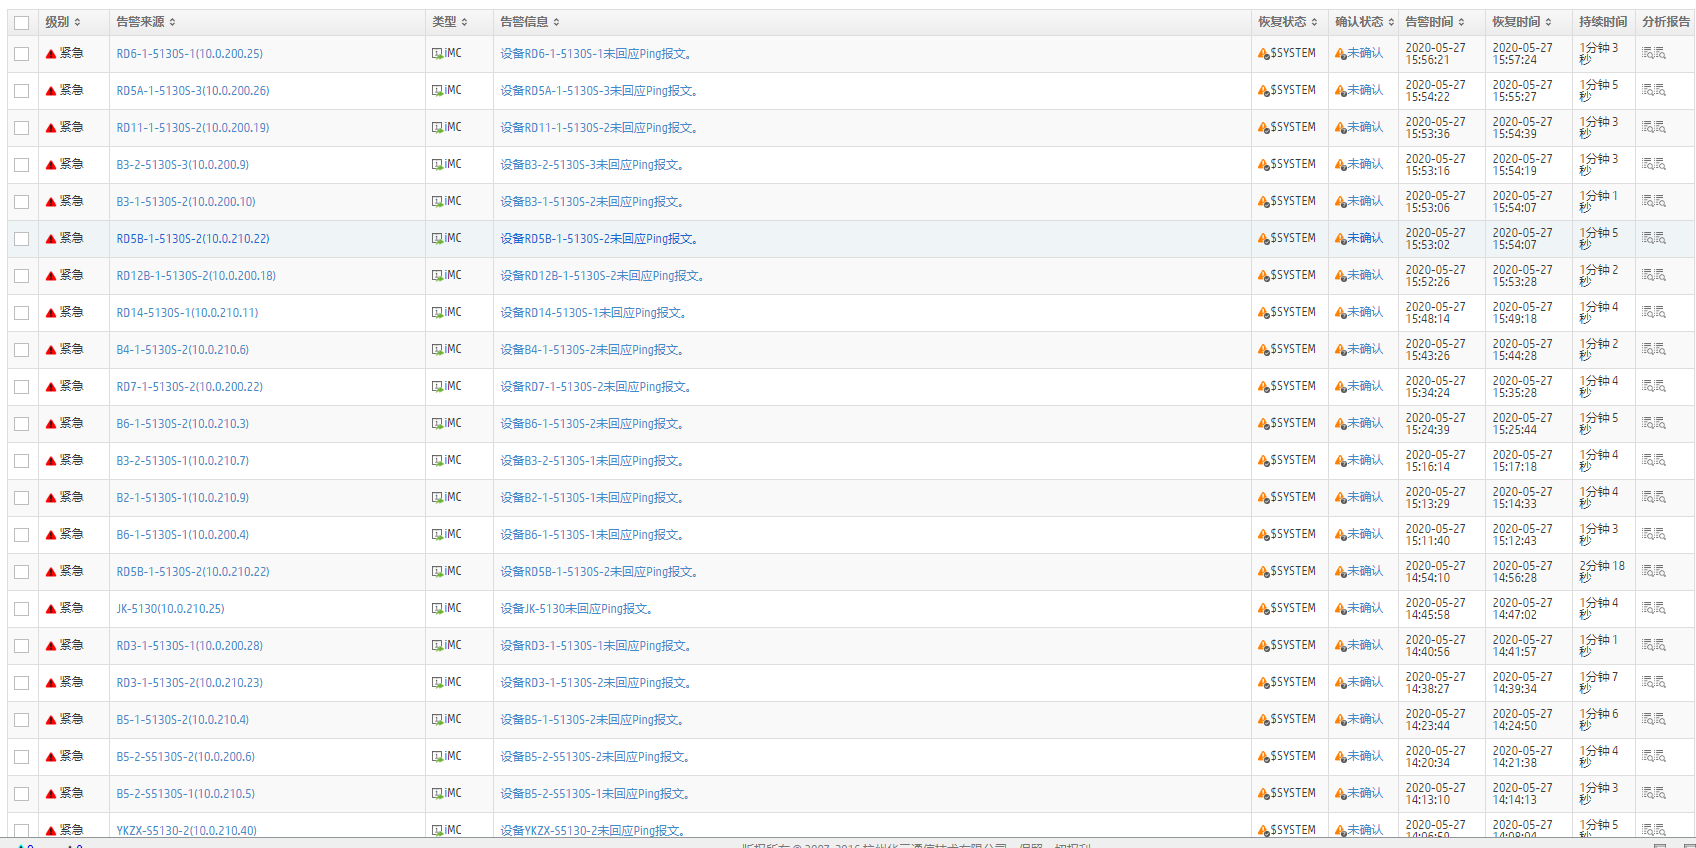Viewport: 1696px width, 848px height.
Task: Open alarm message 设备B5-2-S5130S-2未回应Ping报文
Action: [x=596, y=757]
